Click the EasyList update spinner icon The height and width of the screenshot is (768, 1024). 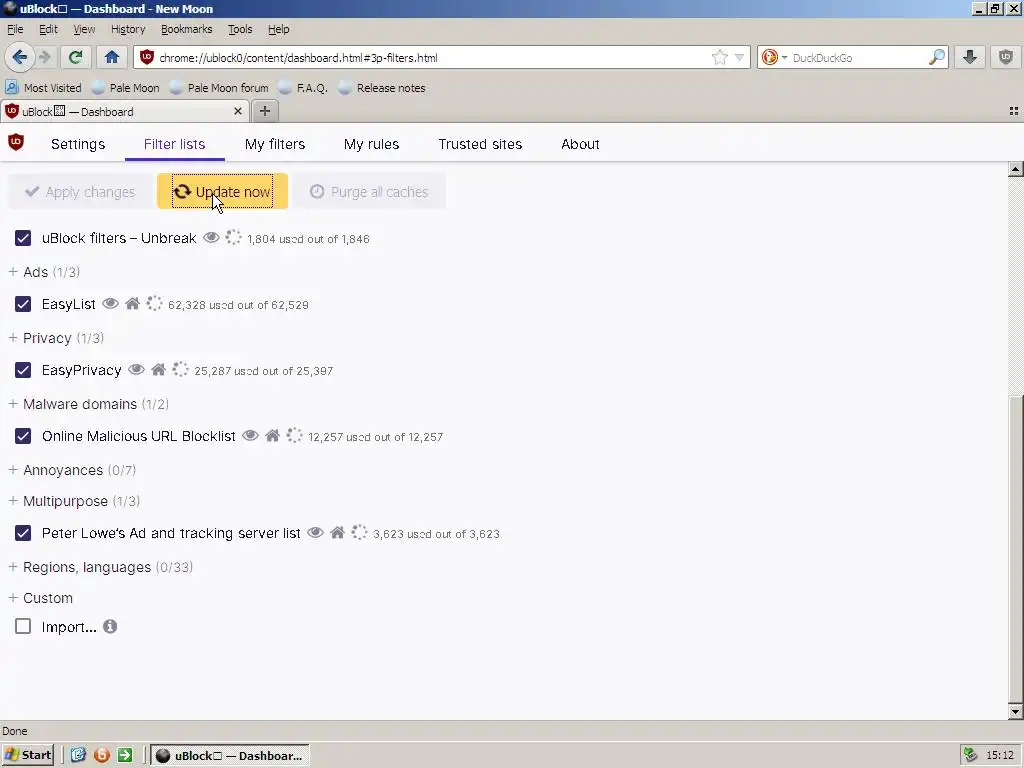coord(154,304)
